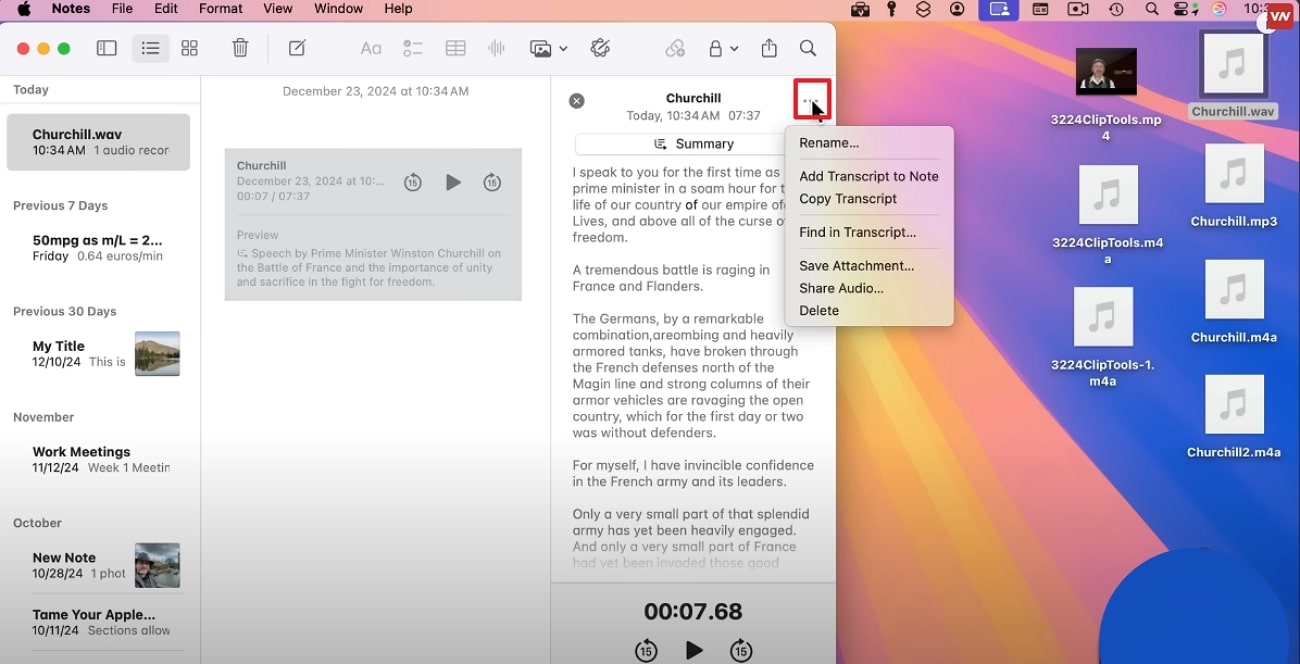Screen dimensions: 1300x664
Task: Open the text format Aa button
Action: tap(371, 48)
